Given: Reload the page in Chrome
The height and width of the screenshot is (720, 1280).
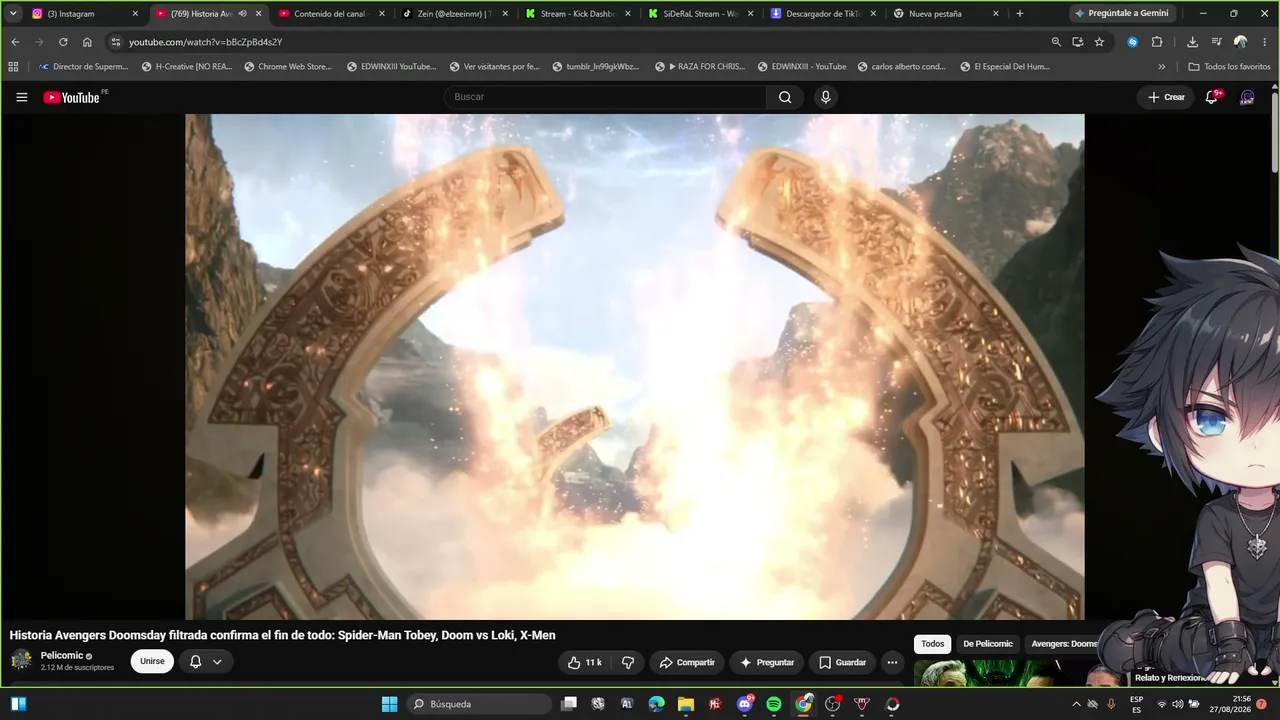Looking at the screenshot, I should pos(63,42).
